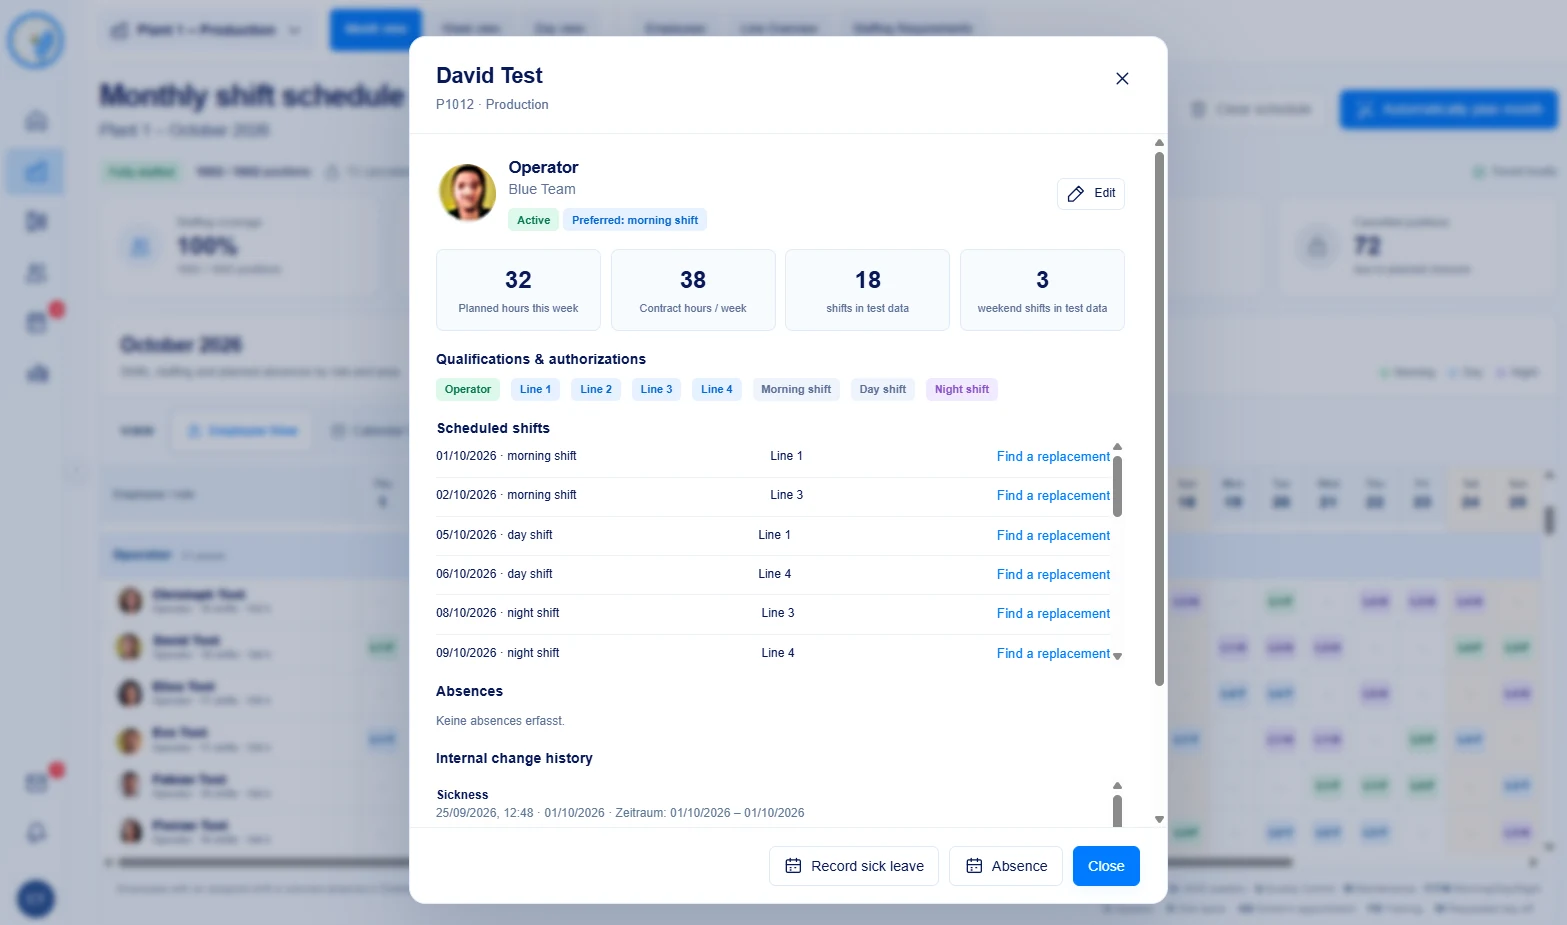Click the Line 1 qualification tag
The image size is (1567, 925).
click(535, 390)
